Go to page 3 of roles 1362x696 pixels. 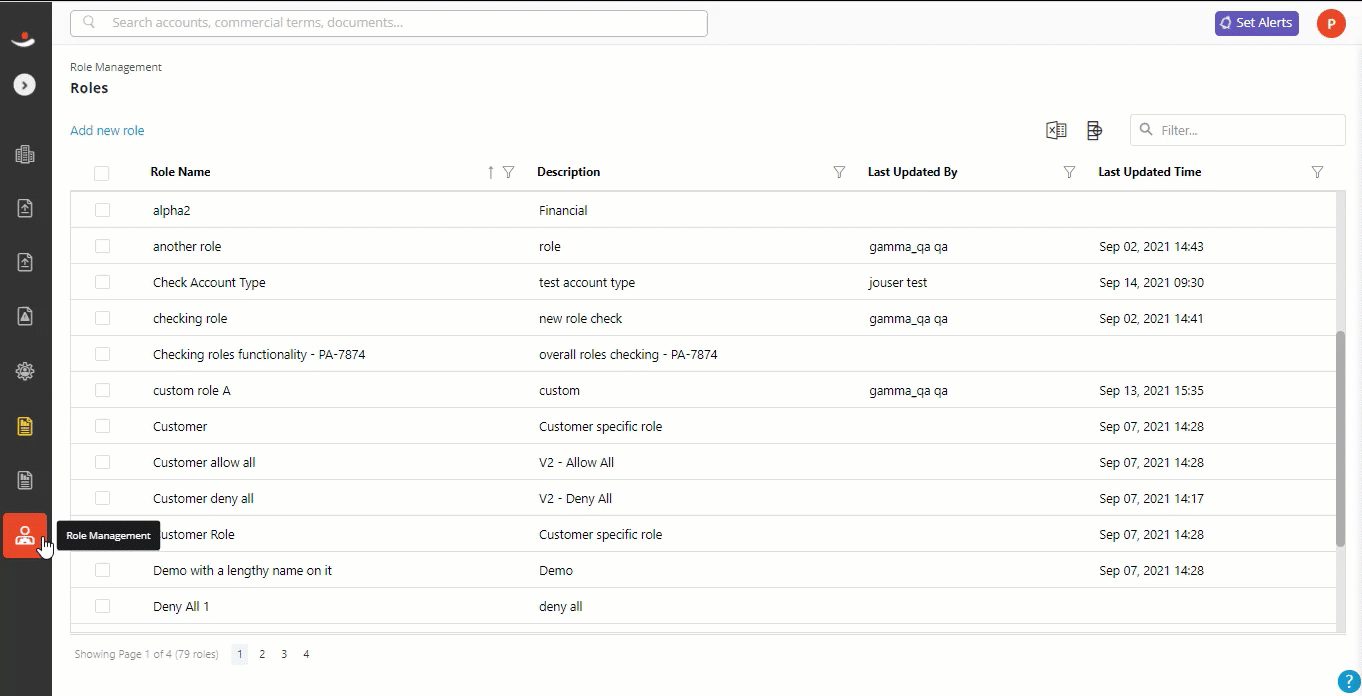click(x=284, y=654)
